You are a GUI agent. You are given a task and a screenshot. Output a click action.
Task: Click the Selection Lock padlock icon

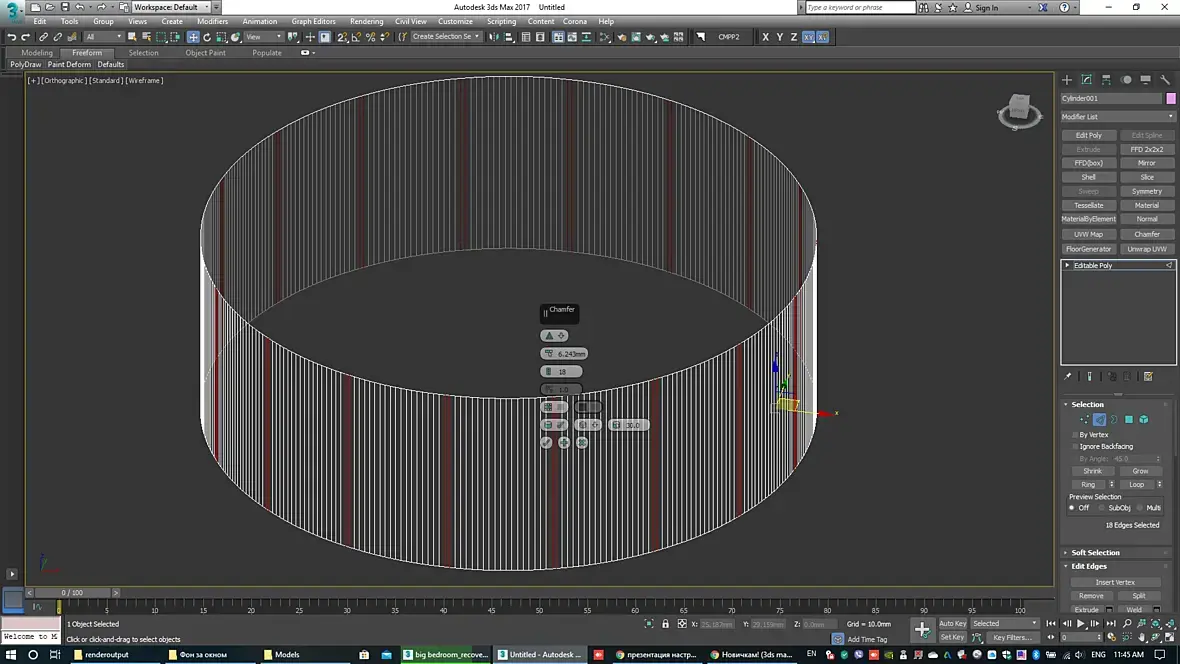[x=665, y=623]
